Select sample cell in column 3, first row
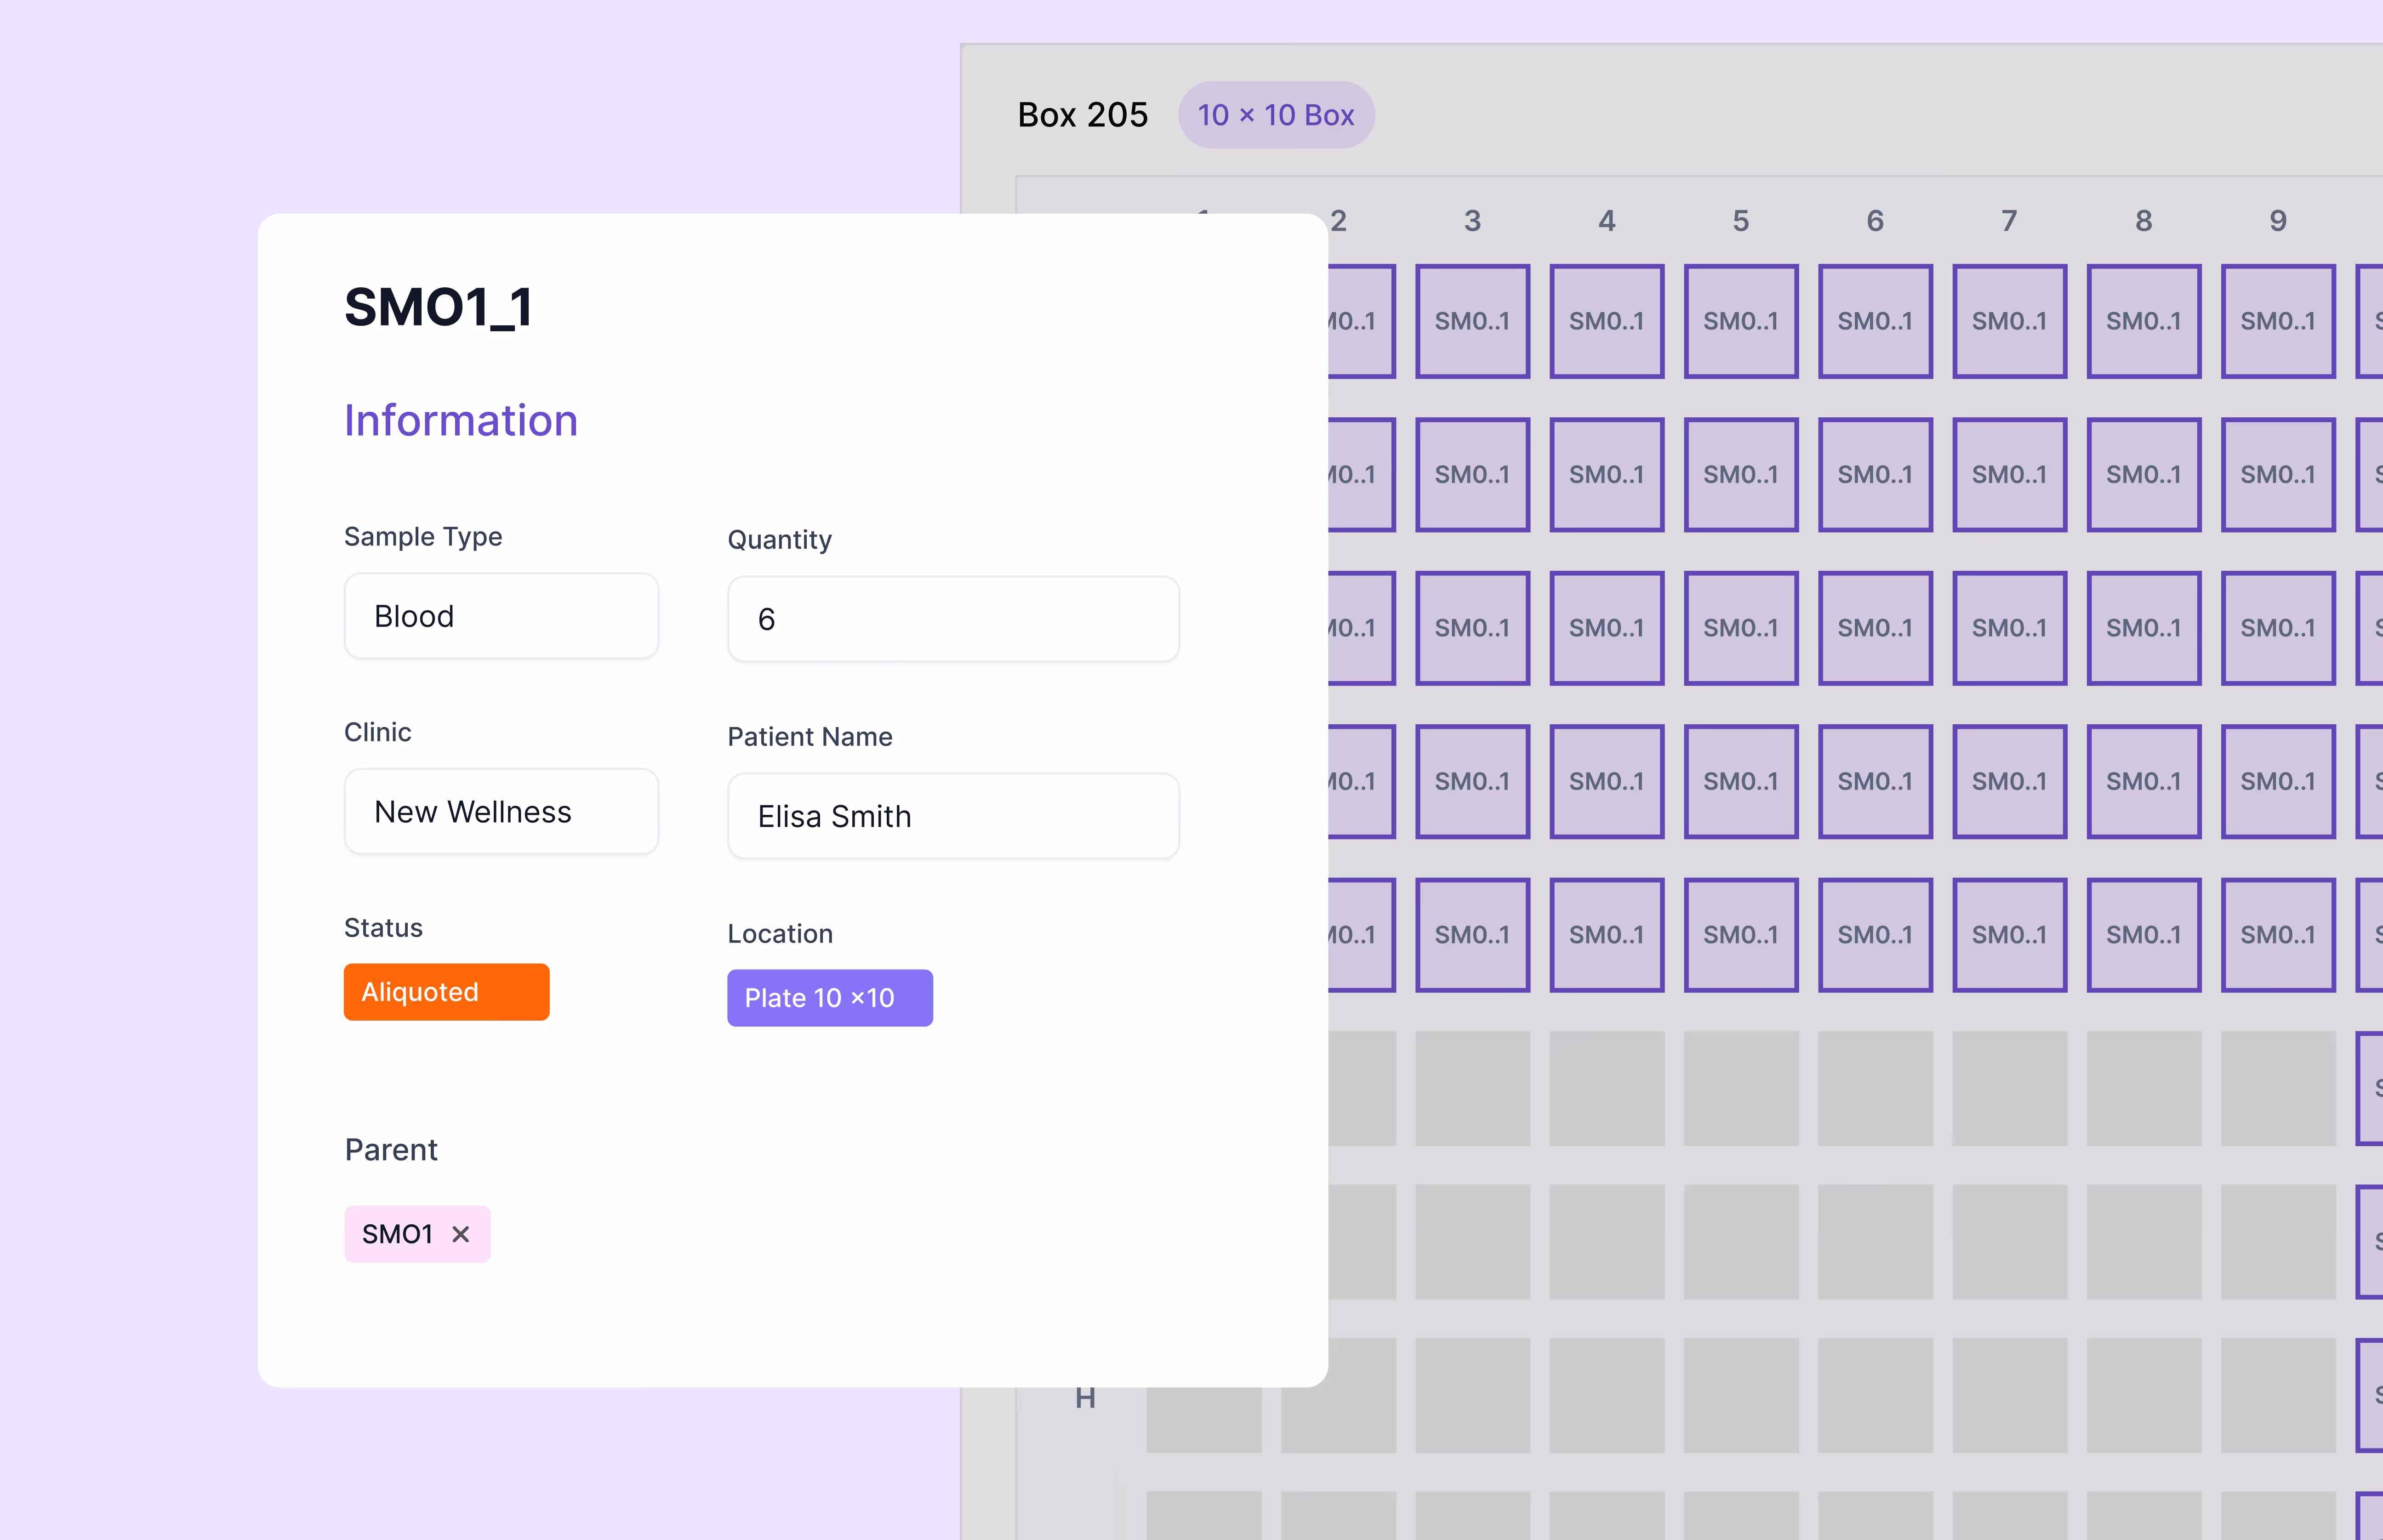The height and width of the screenshot is (1540, 2383). 1472,321
